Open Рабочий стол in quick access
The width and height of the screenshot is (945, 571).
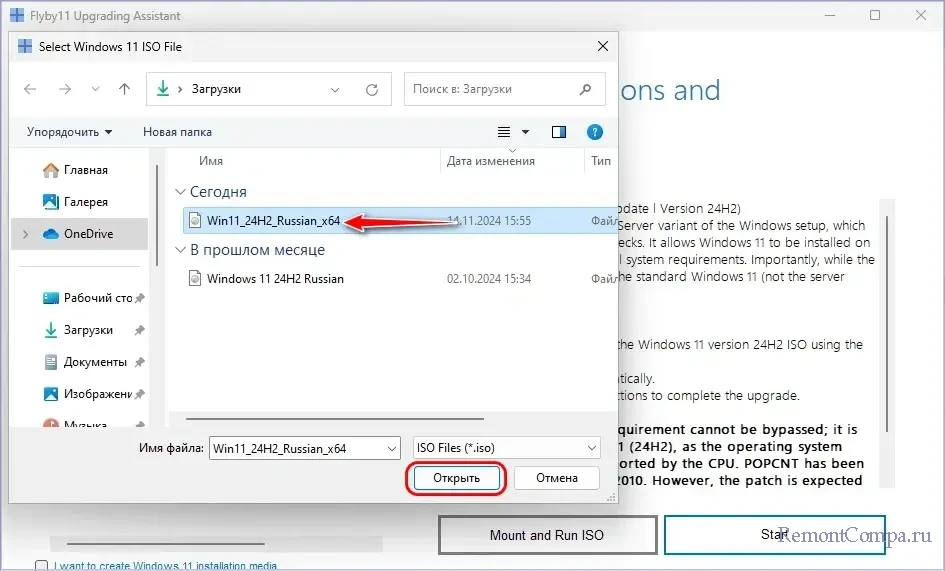(x=87, y=298)
